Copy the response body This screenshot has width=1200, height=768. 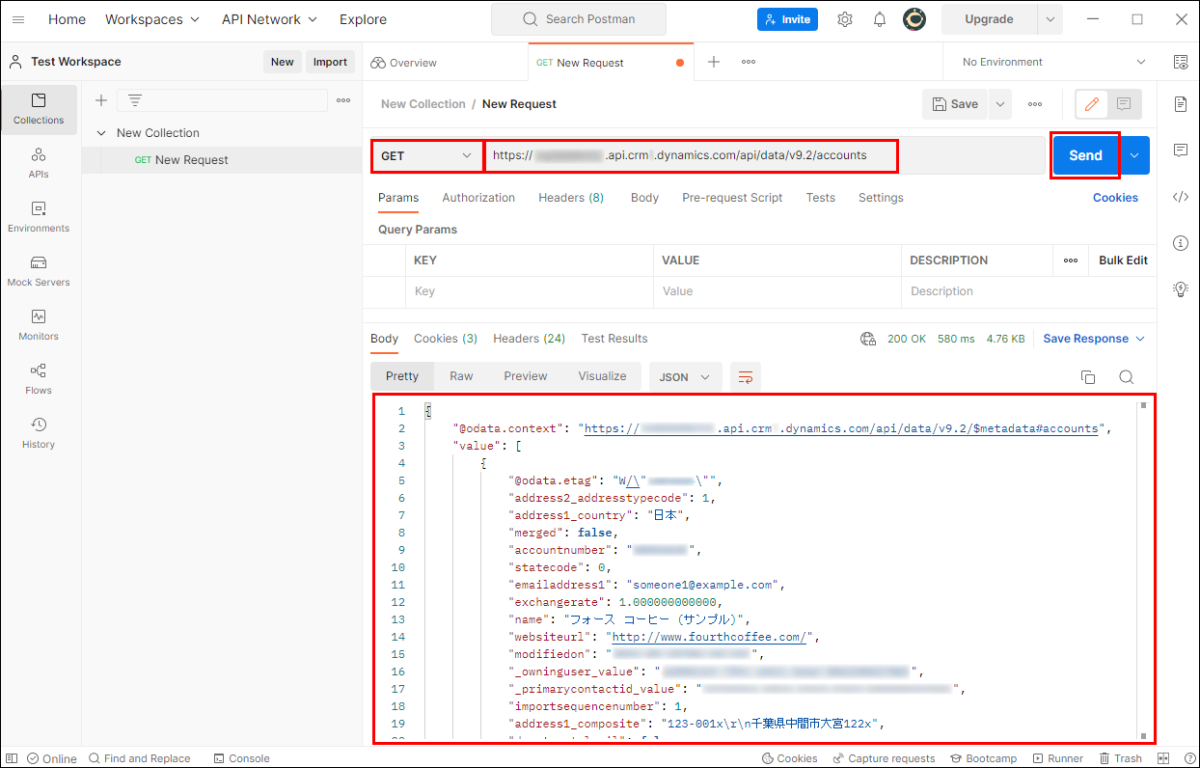(x=1088, y=377)
